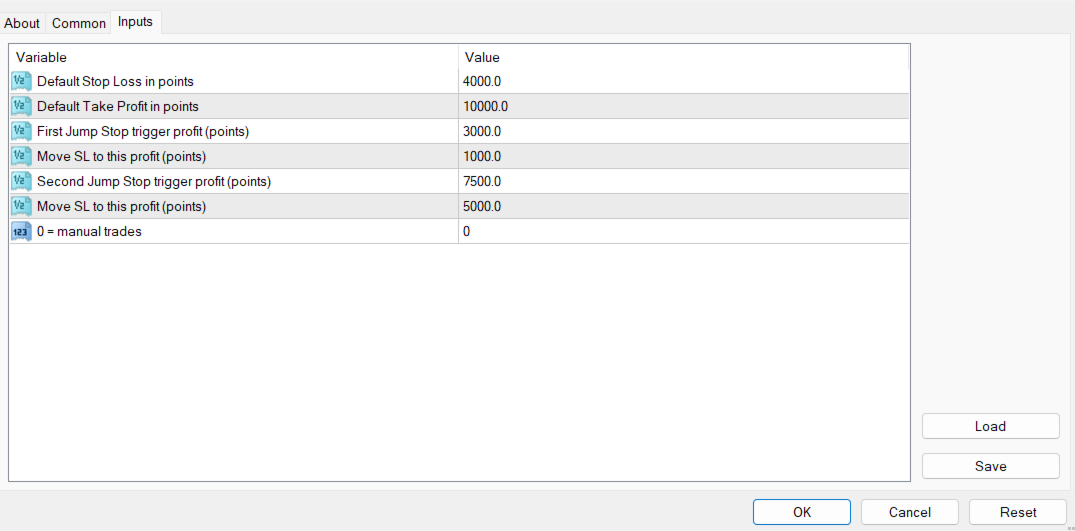Click the icon next to value 1000.0 row
1075x531 pixels.
point(22,156)
